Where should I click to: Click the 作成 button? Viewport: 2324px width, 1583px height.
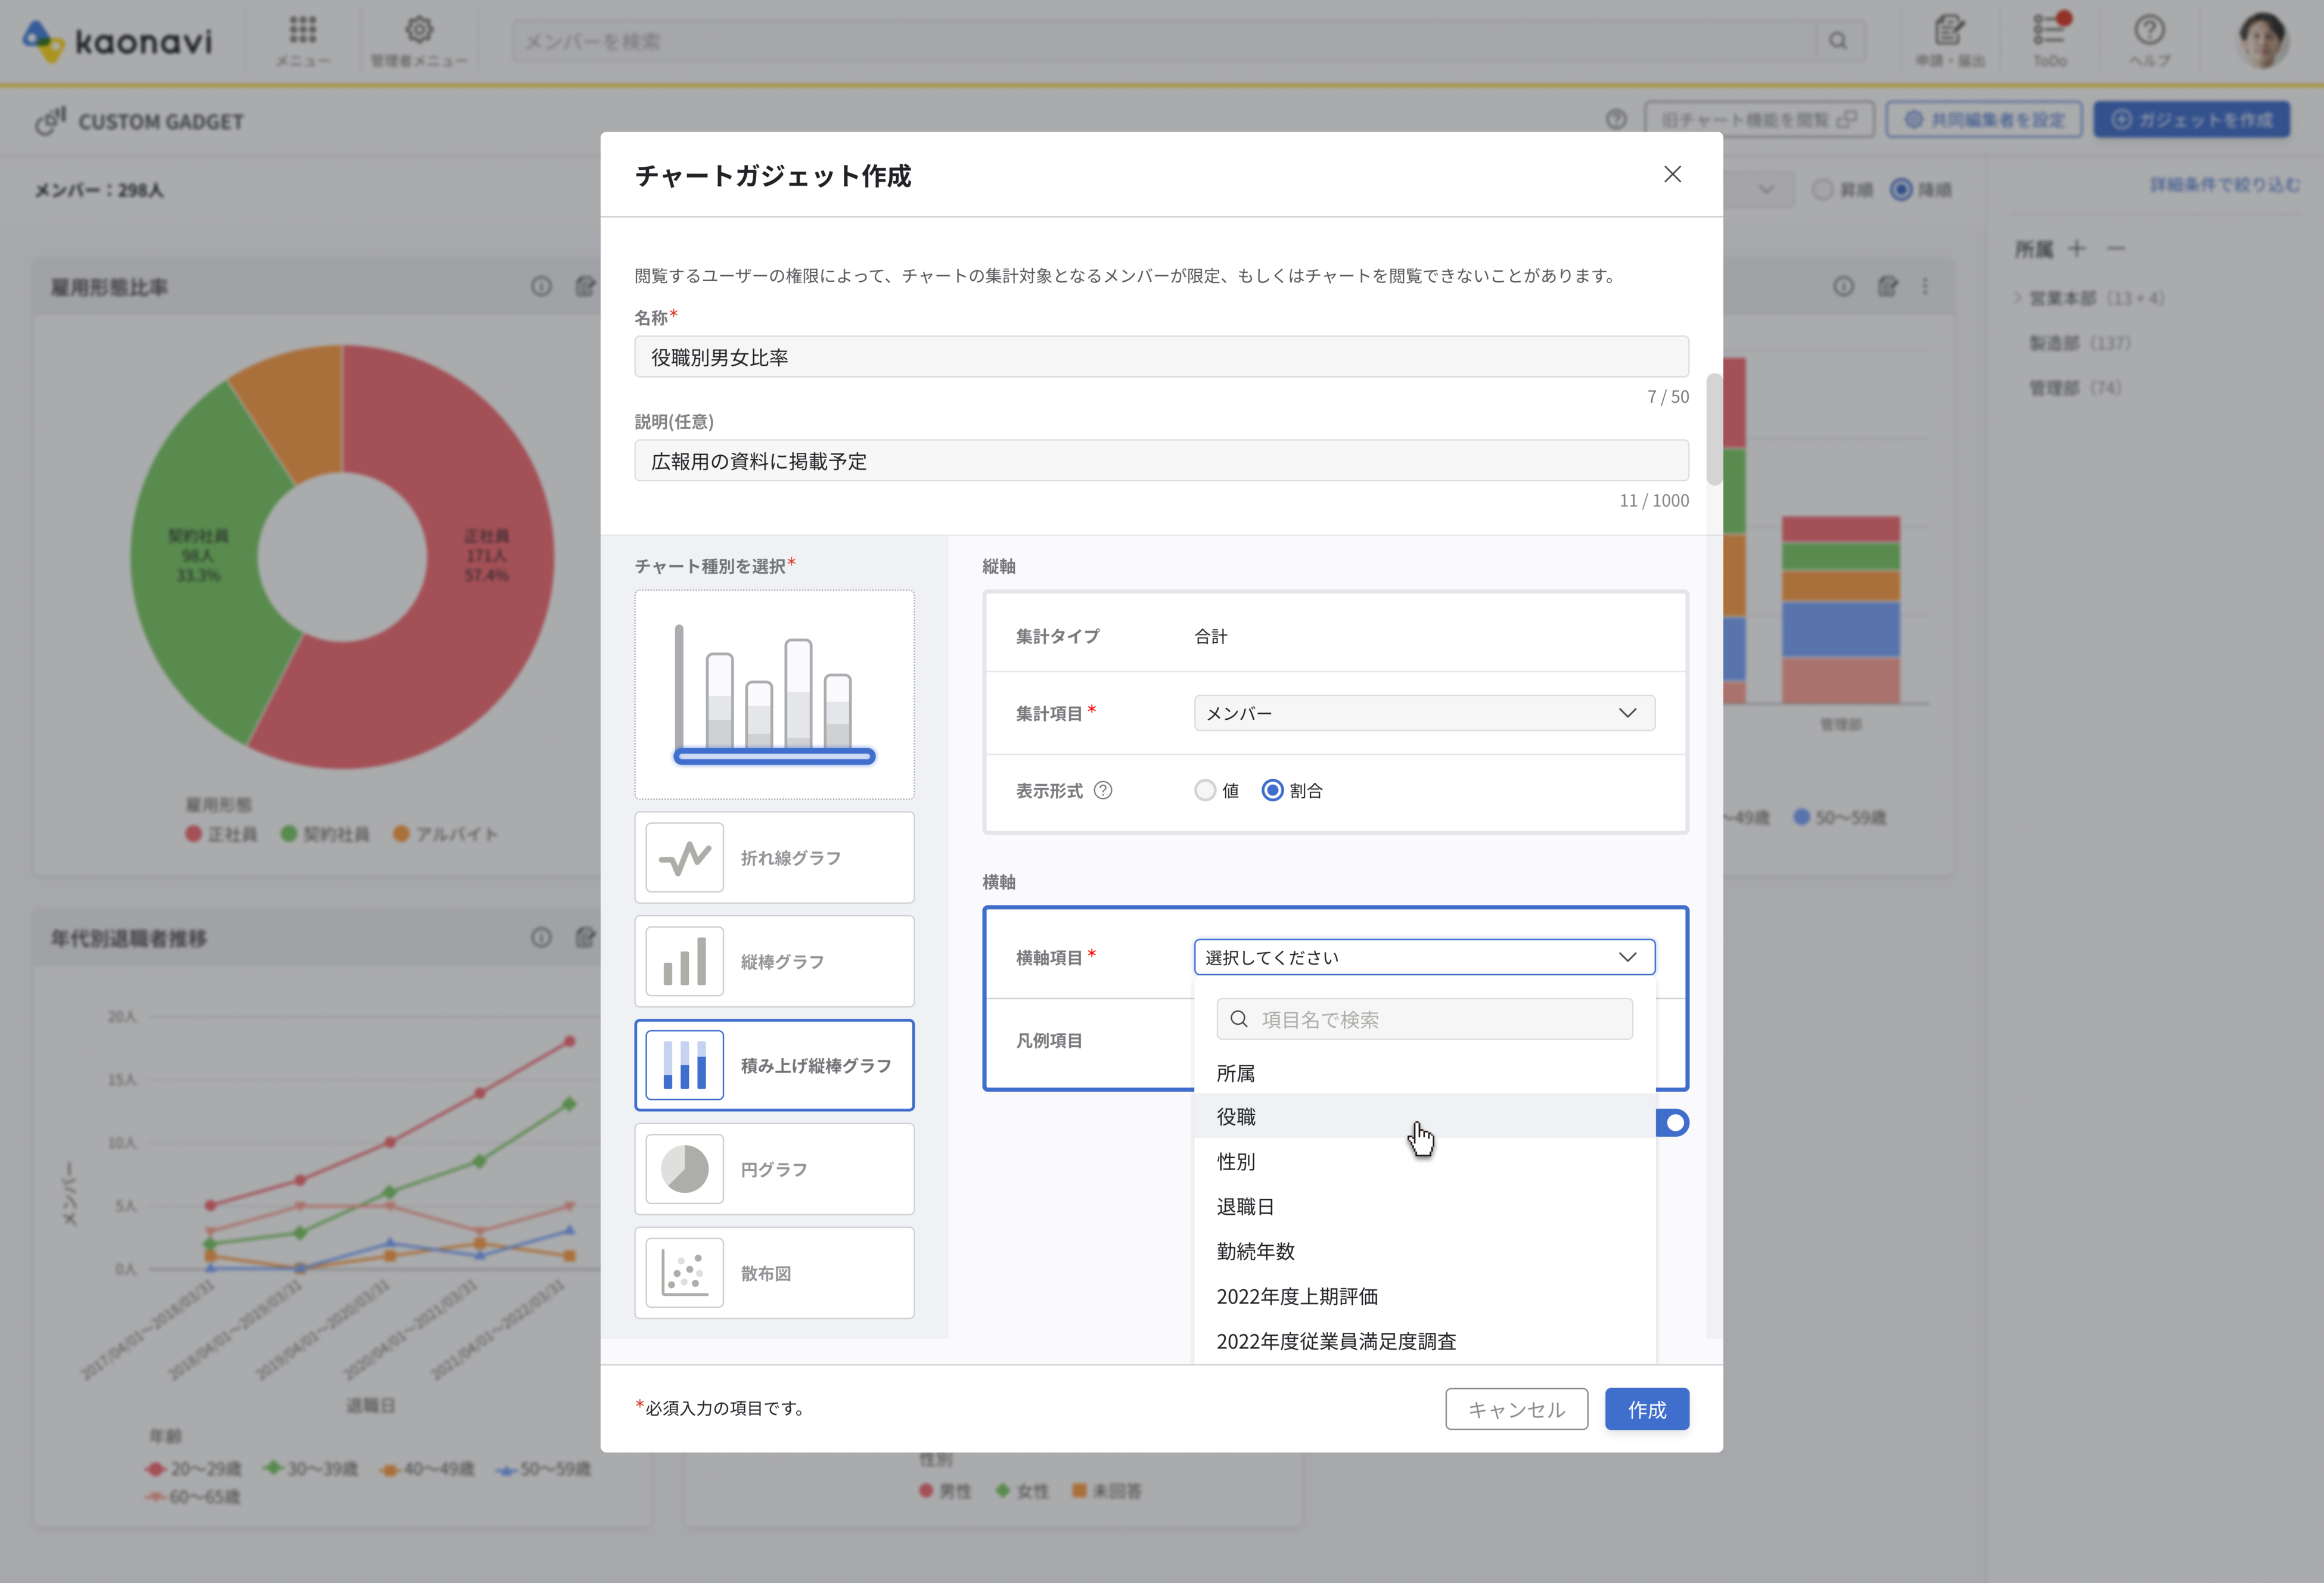[x=1646, y=1409]
